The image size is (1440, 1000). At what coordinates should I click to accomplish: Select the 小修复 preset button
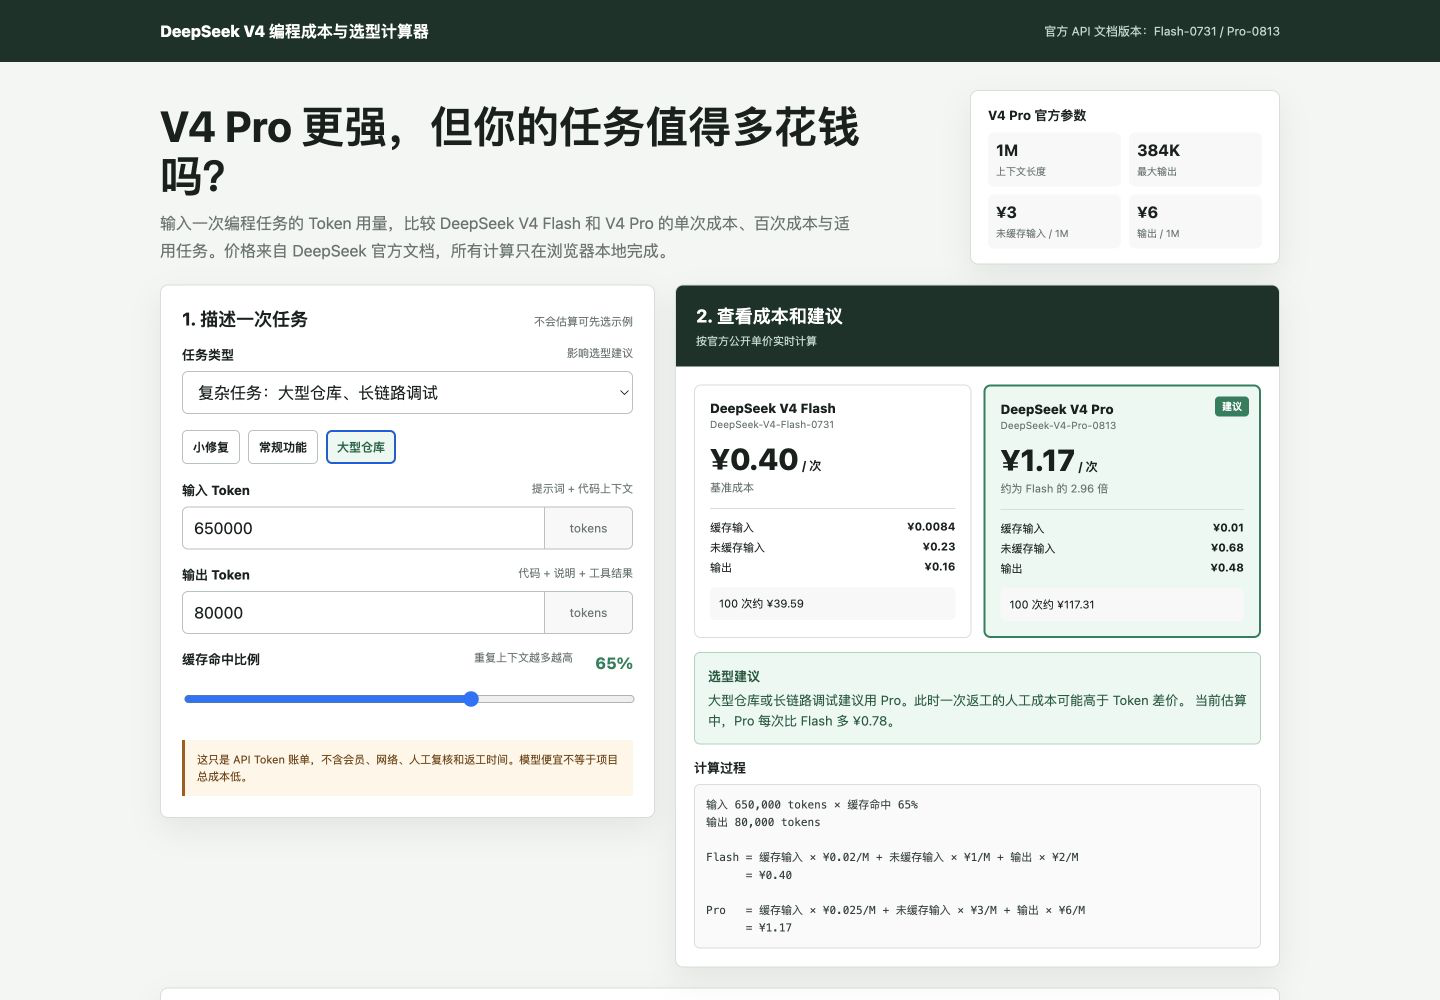coord(211,447)
